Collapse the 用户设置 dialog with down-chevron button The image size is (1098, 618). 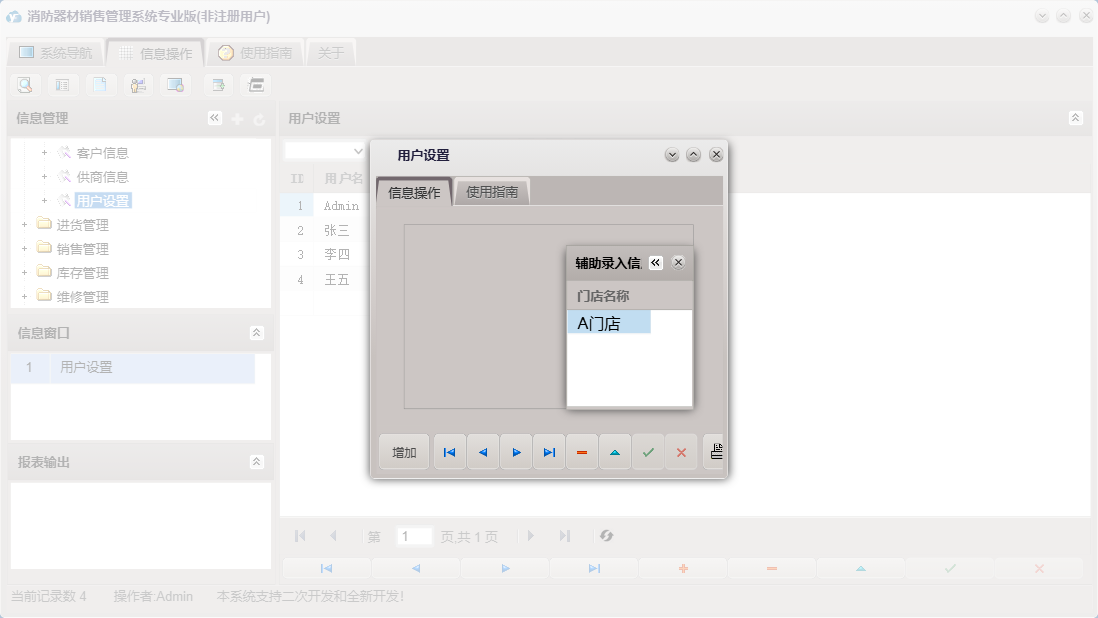click(x=672, y=155)
